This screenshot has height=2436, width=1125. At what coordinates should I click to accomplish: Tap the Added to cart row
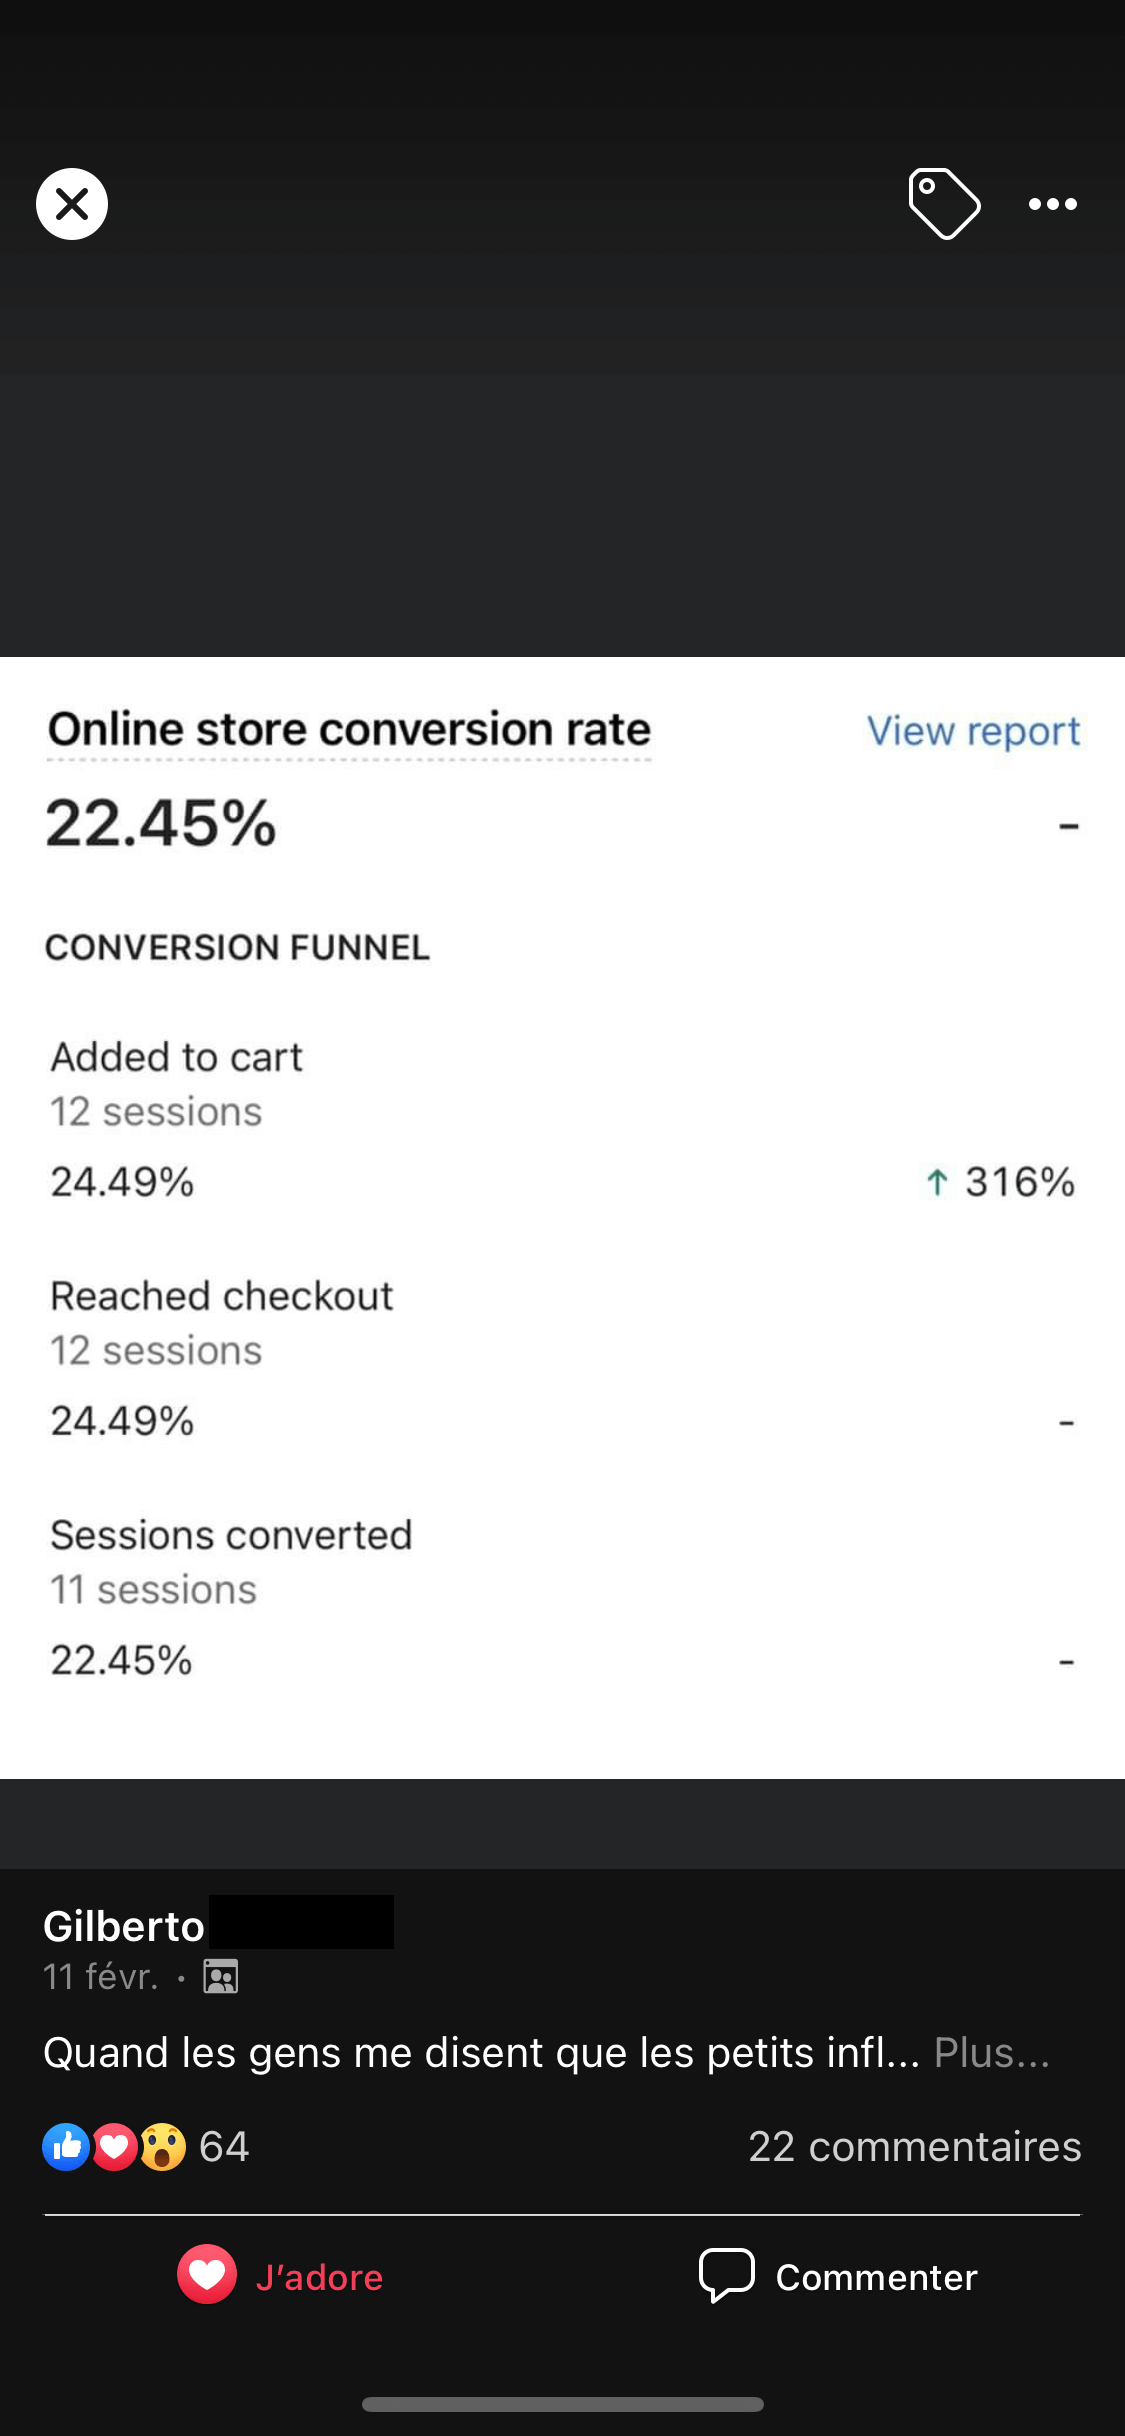(x=562, y=1119)
